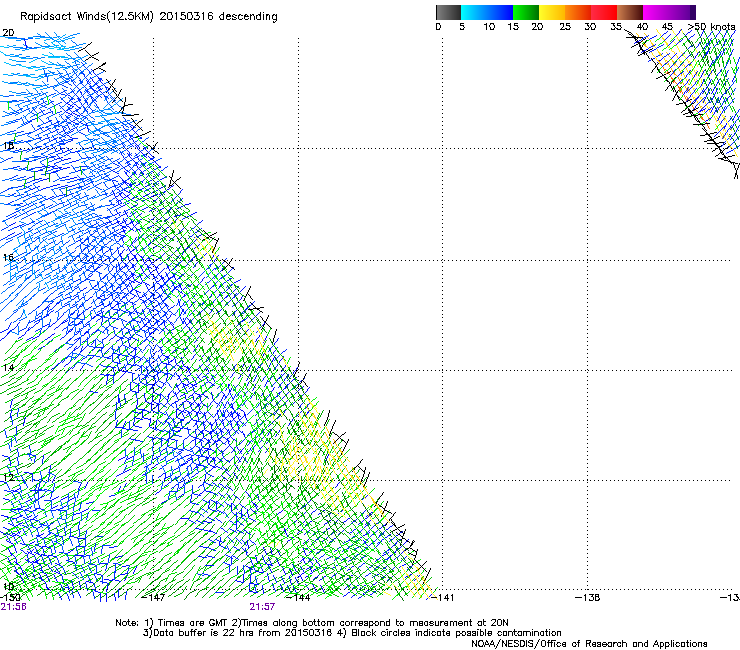Click the legend label 45
Viewport: 740px width, 650px height.
pyautogui.click(x=667, y=27)
